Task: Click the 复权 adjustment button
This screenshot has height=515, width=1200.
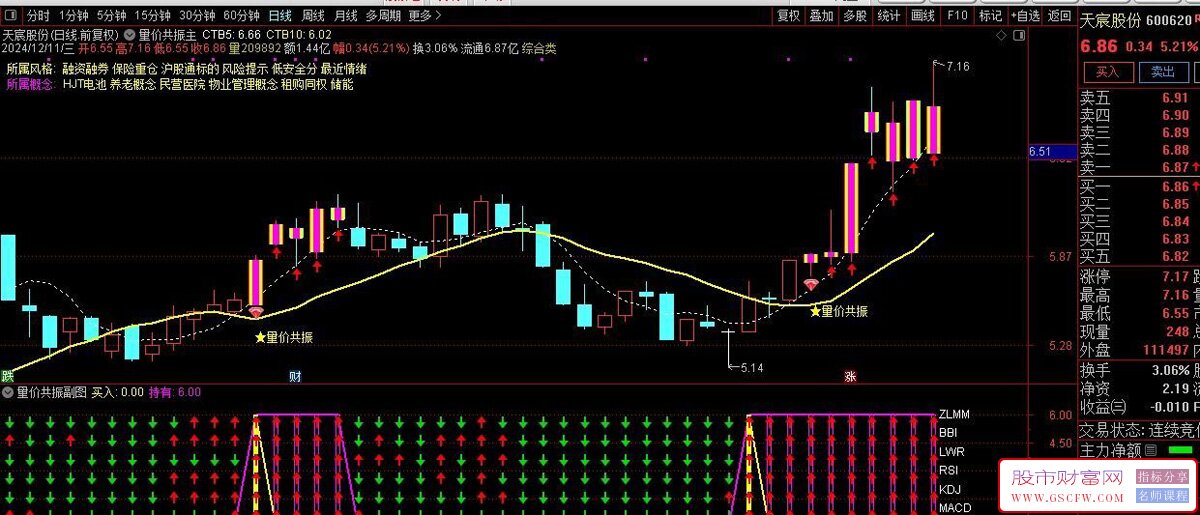Action: click(789, 16)
